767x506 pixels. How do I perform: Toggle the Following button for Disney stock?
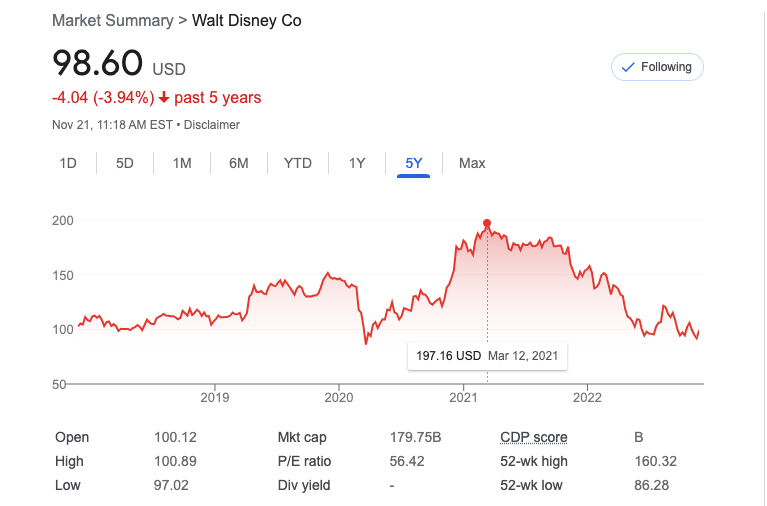click(x=658, y=67)
